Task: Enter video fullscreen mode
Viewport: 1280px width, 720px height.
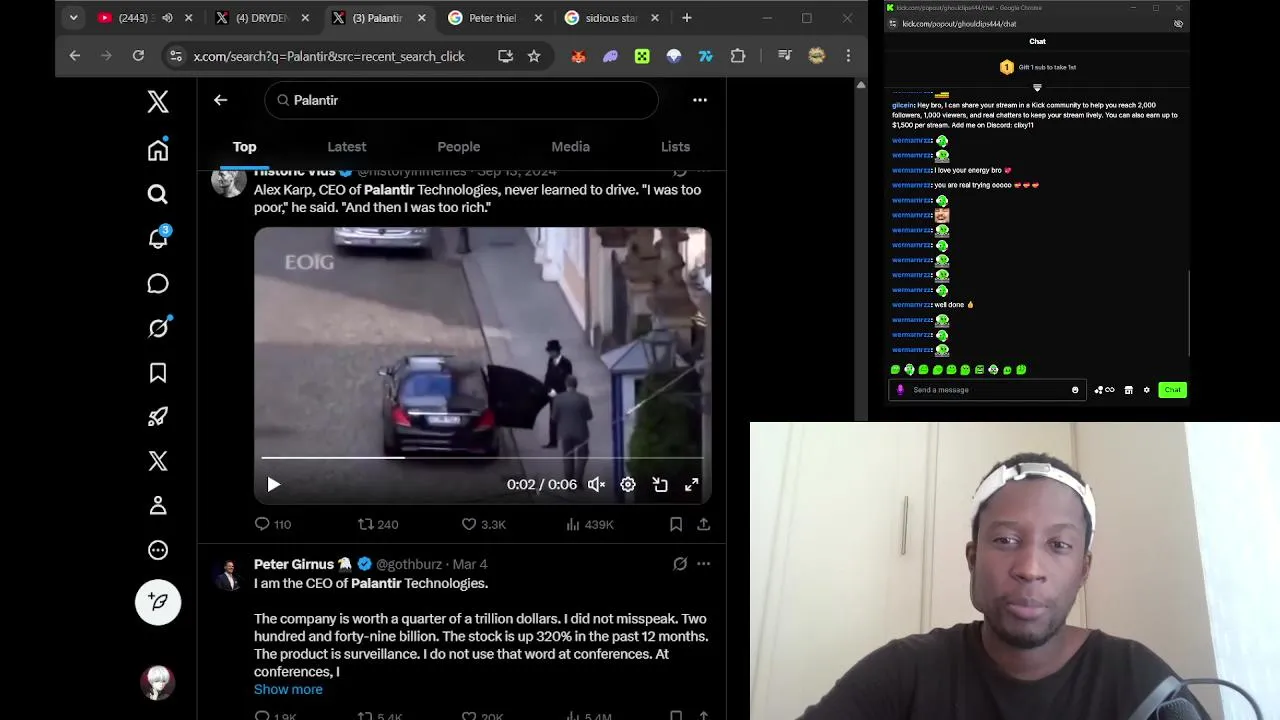Action: coord(691,484)
